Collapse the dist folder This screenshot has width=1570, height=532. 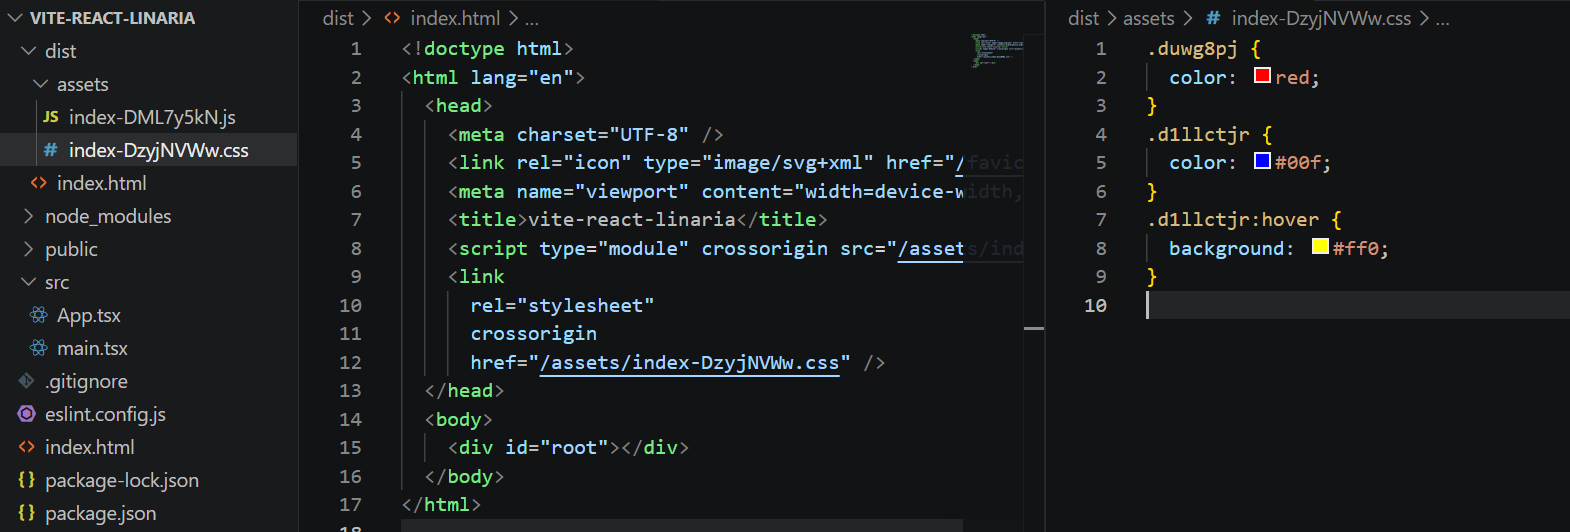click(29, 51)
